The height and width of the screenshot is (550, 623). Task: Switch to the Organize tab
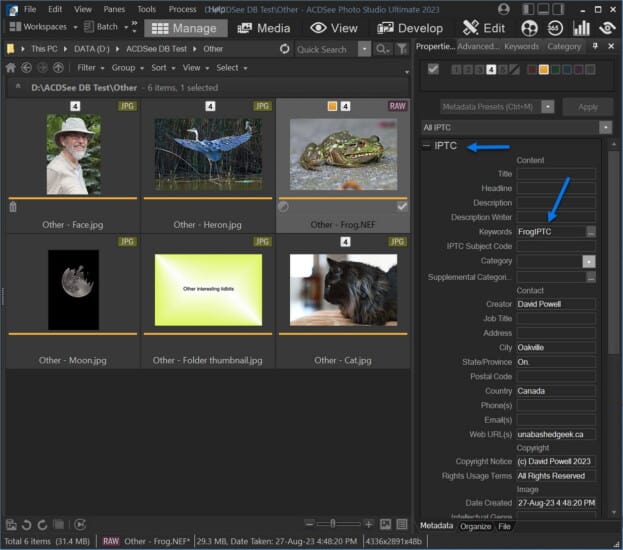pos(475,526)
